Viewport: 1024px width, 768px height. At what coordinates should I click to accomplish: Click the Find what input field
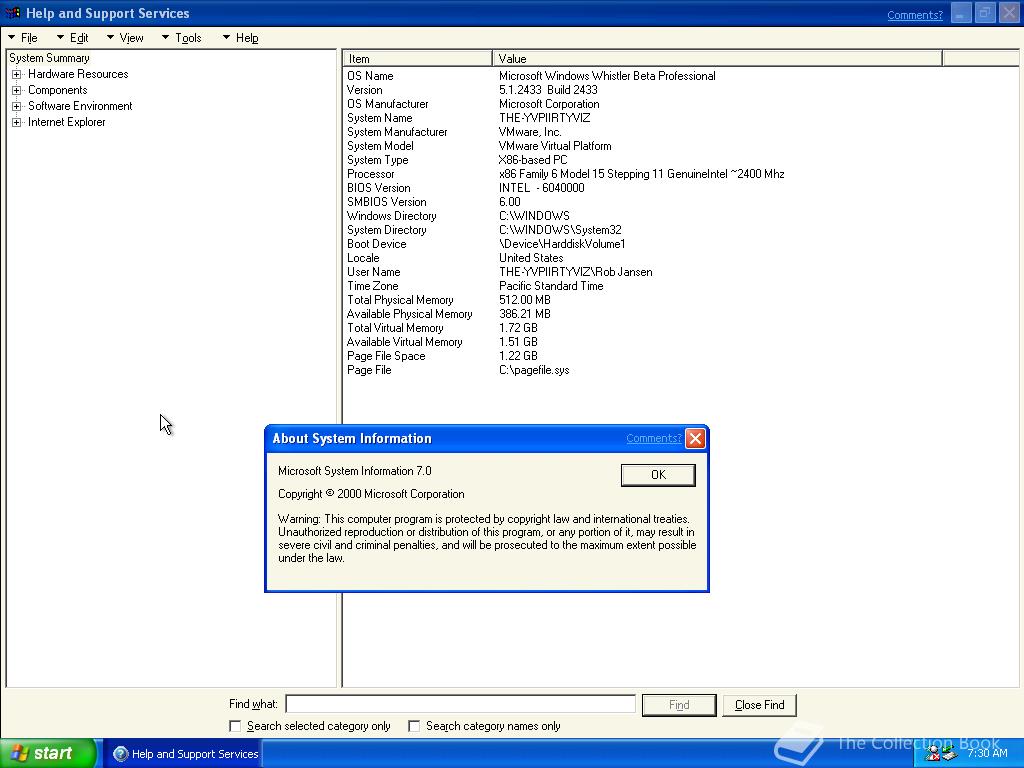coord(460,704)
